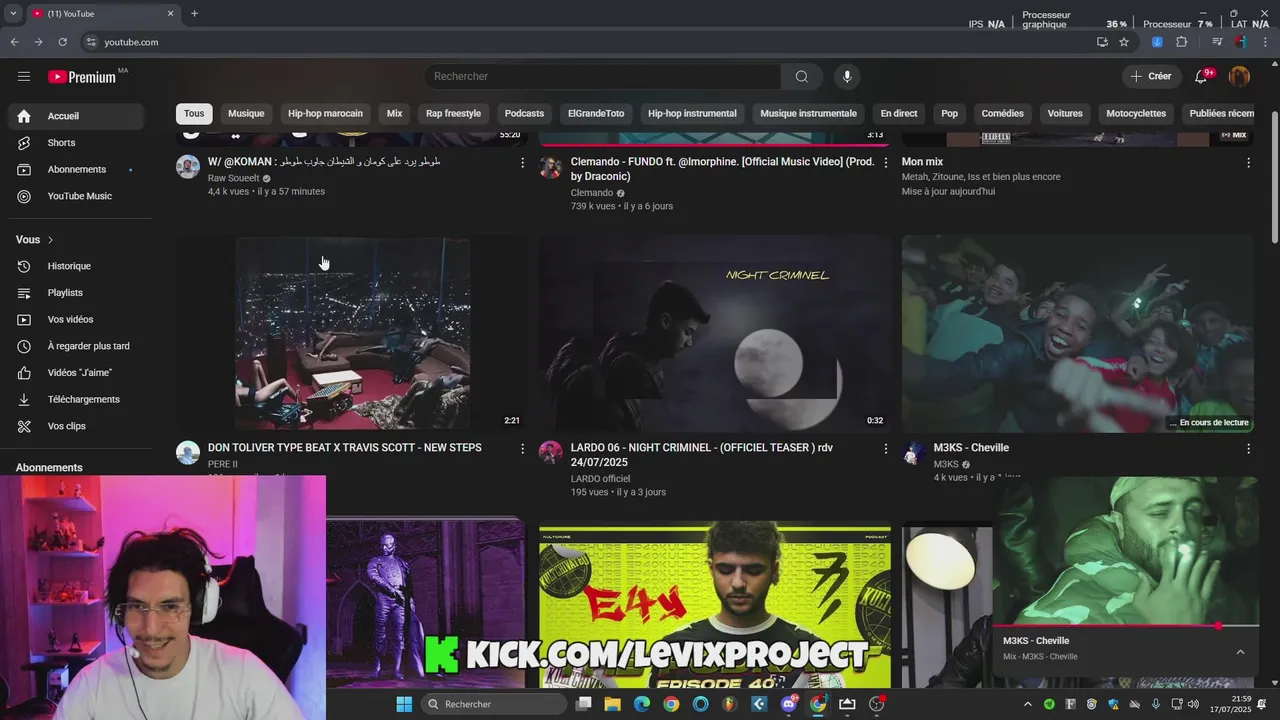Open the Don Toliver type beat thumbnail
Image resolution: width=1280 pixels, height=720 pixels.
point(352,334)
